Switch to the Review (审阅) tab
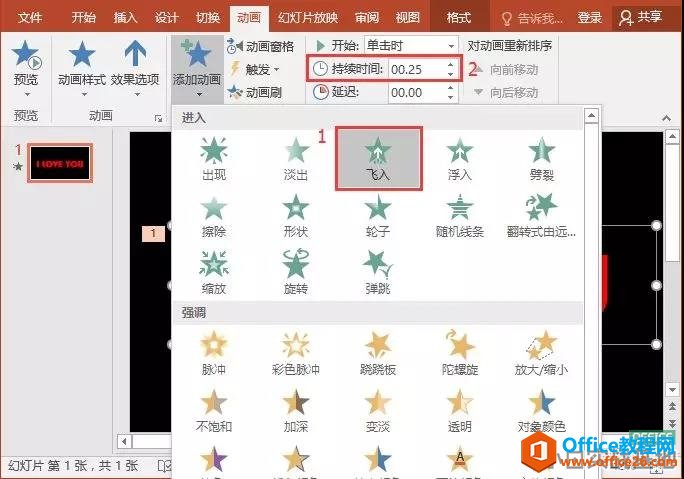 coord(366,17)
